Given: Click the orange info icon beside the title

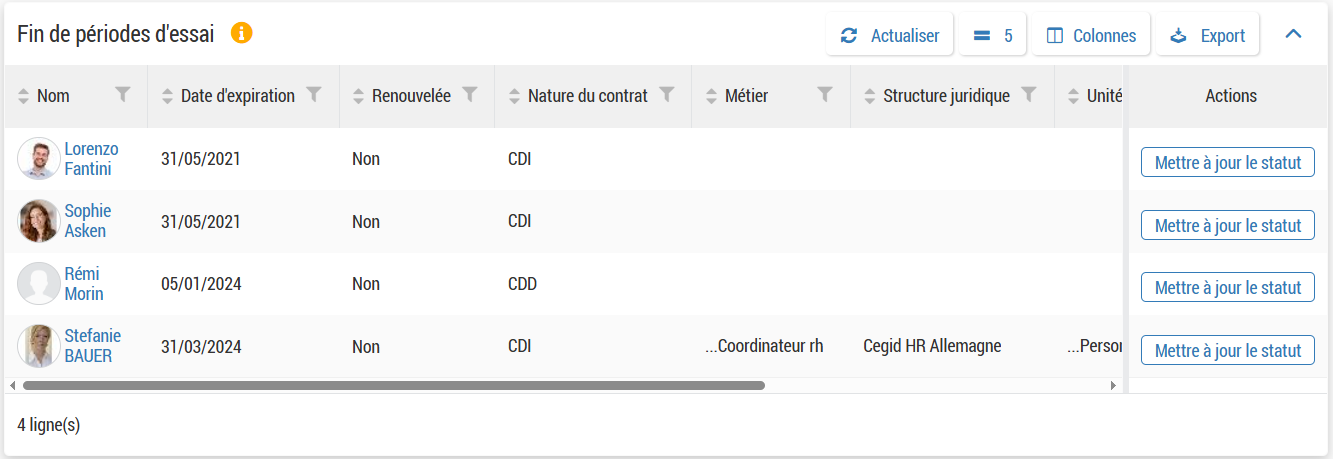Looking at the screenshot, I should click(241, 33).
